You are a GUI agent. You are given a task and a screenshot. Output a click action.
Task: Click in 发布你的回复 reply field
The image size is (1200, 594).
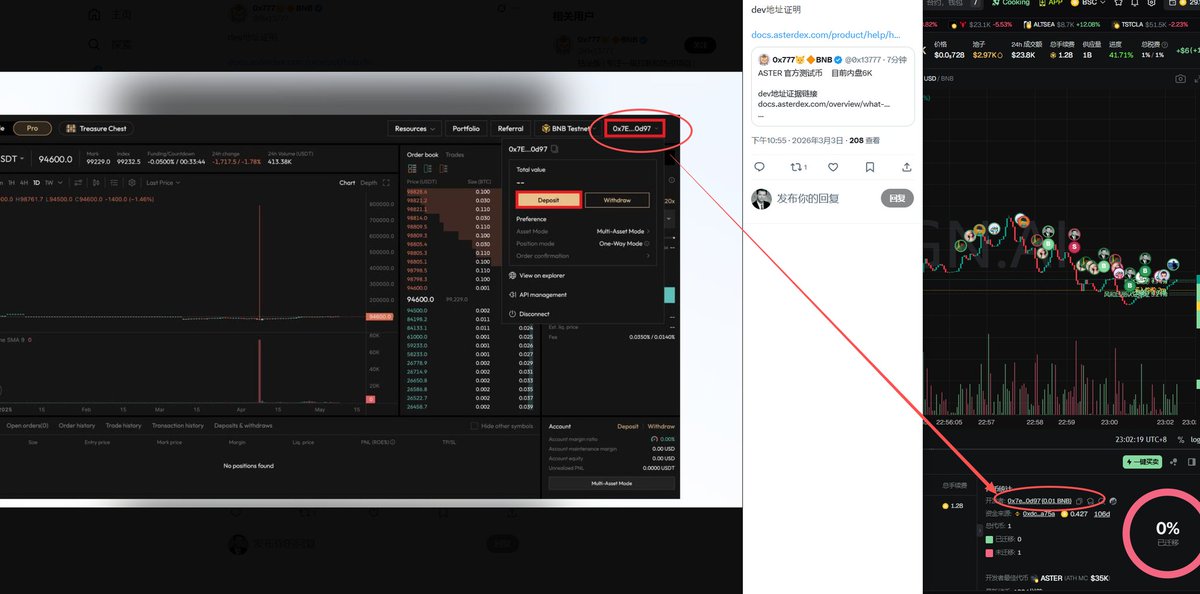808,199
